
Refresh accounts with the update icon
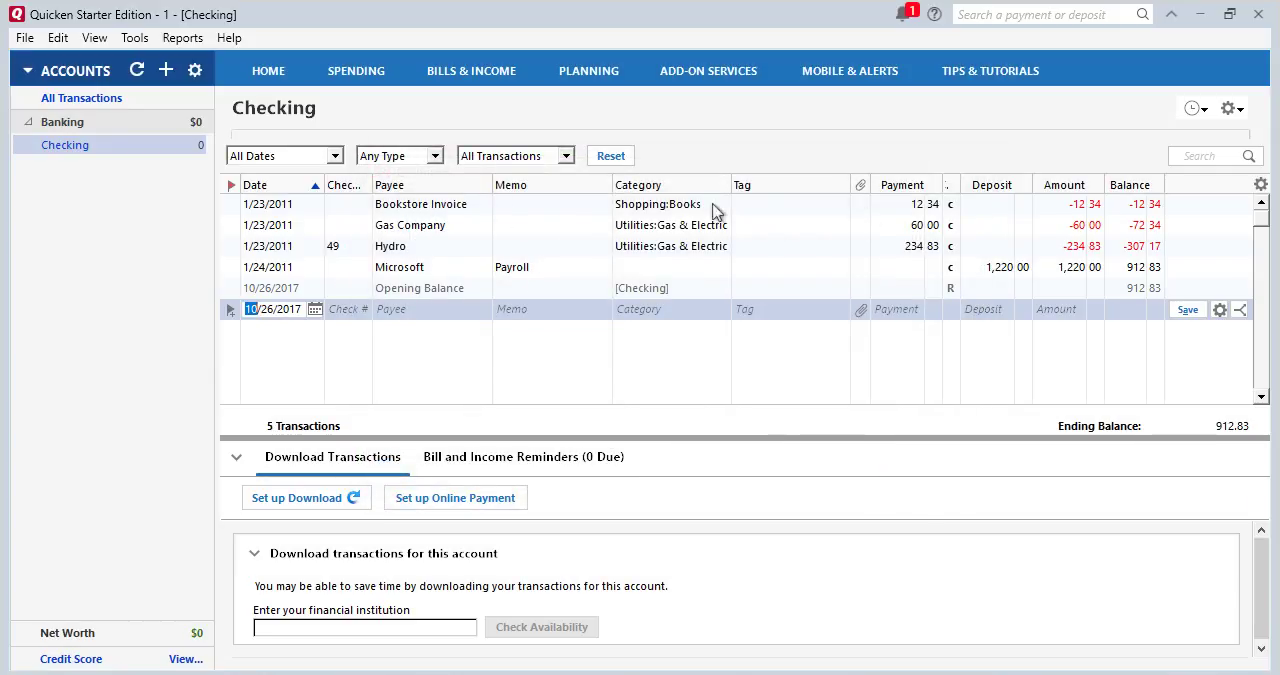tap(137, 70)
